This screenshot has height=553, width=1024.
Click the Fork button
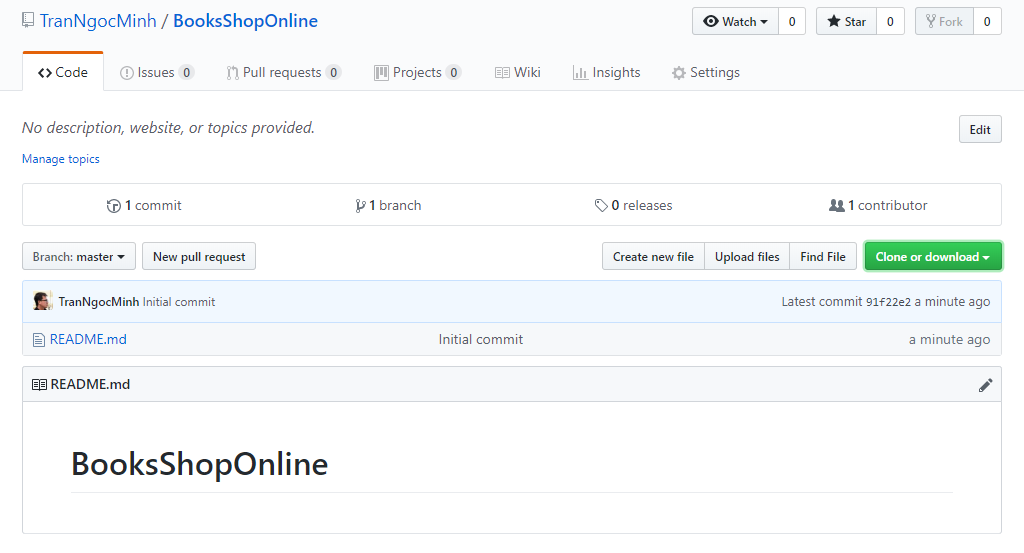[x=944, y=22]
